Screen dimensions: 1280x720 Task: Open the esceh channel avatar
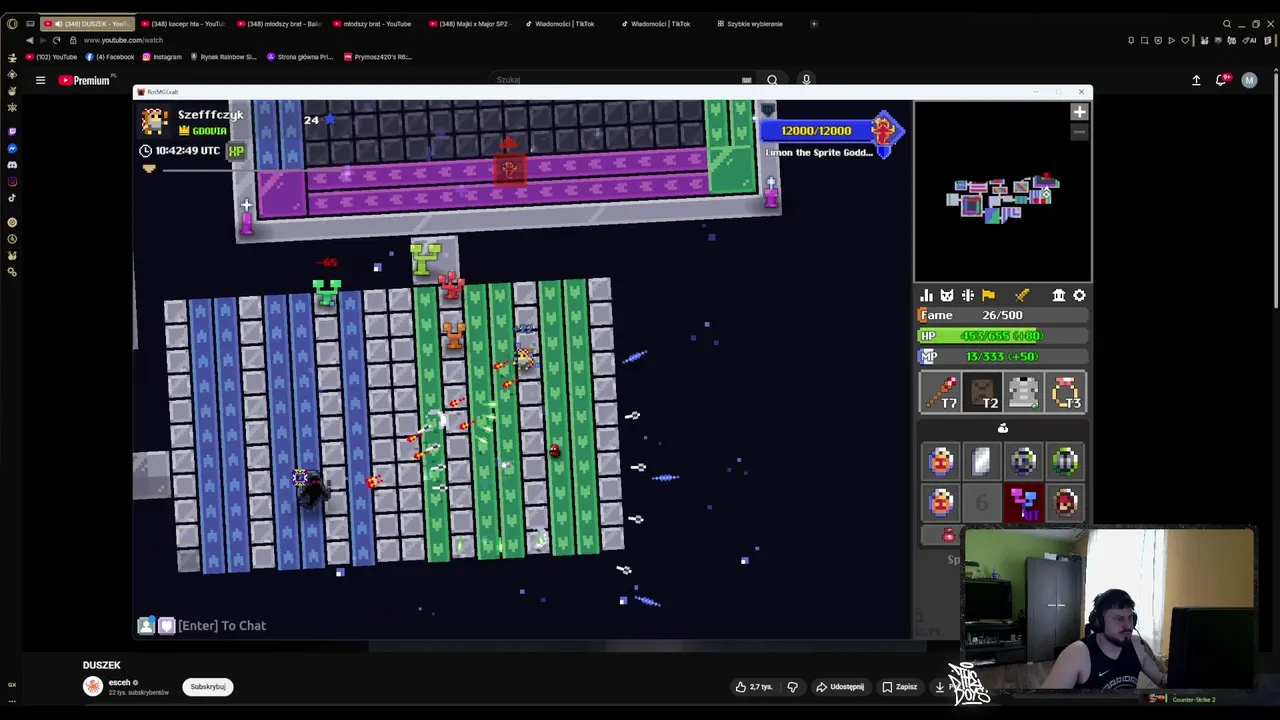93,686
